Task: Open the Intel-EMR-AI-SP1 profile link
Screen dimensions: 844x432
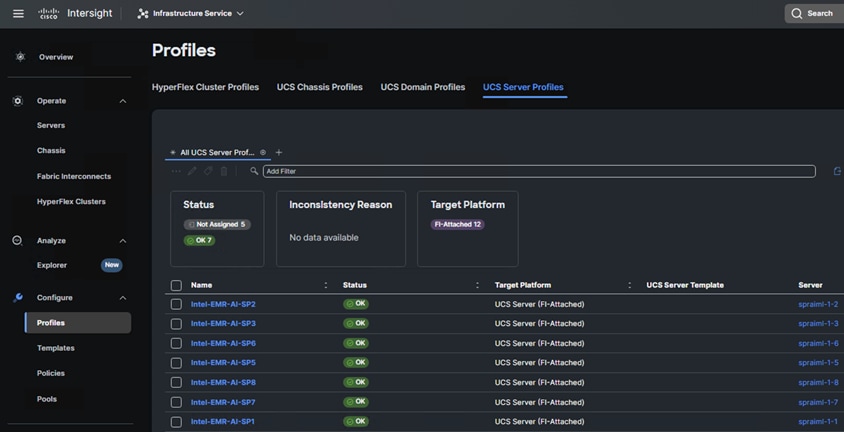Action: [x=223, y=422]
